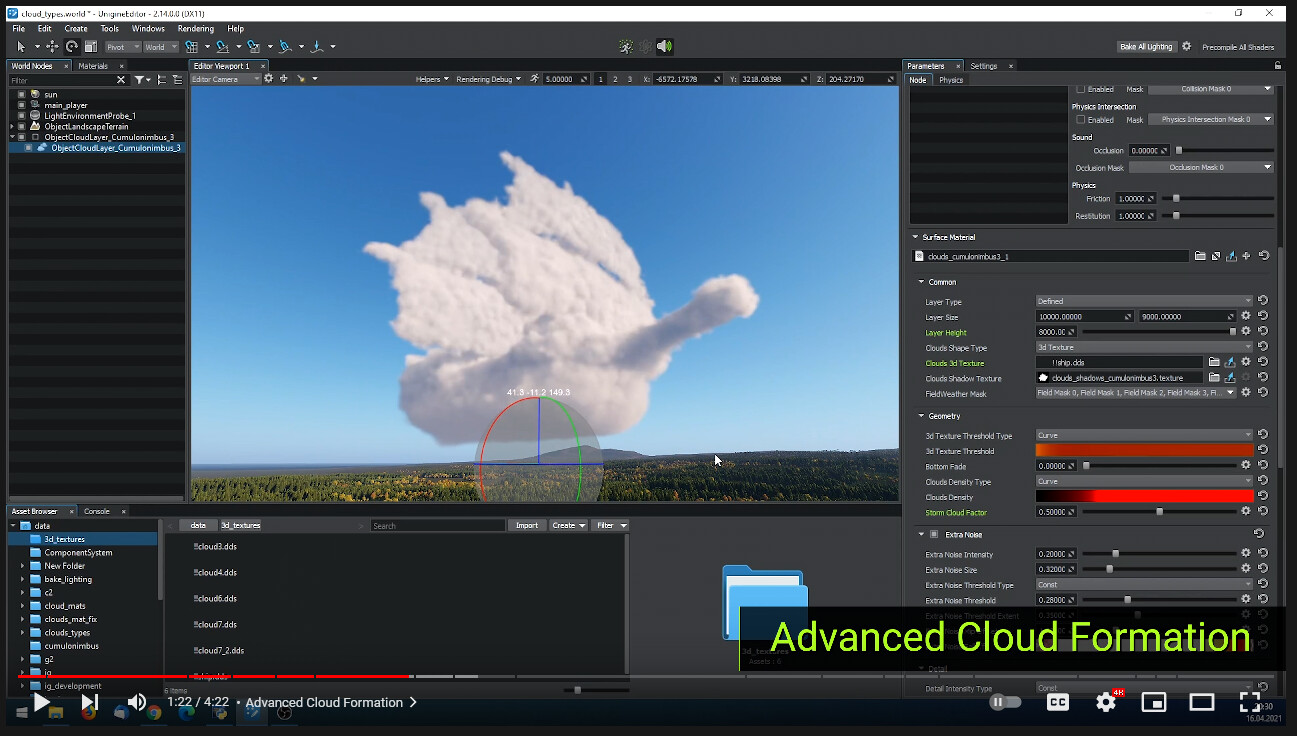Toggle YouTube closed captions CC icon
This screenshot has width=1297, height=736.
pyautogui.click(x=1058, y=702)
